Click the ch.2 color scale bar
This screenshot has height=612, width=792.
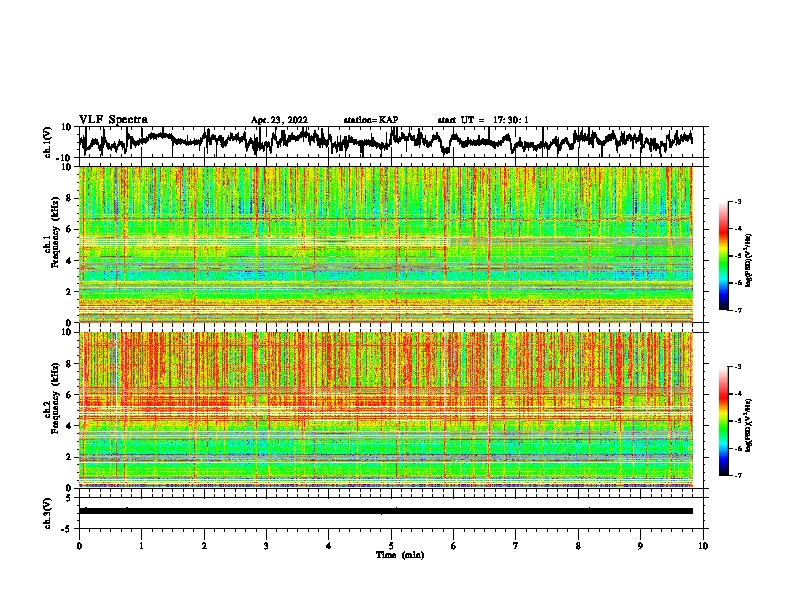tap(723, 421)
